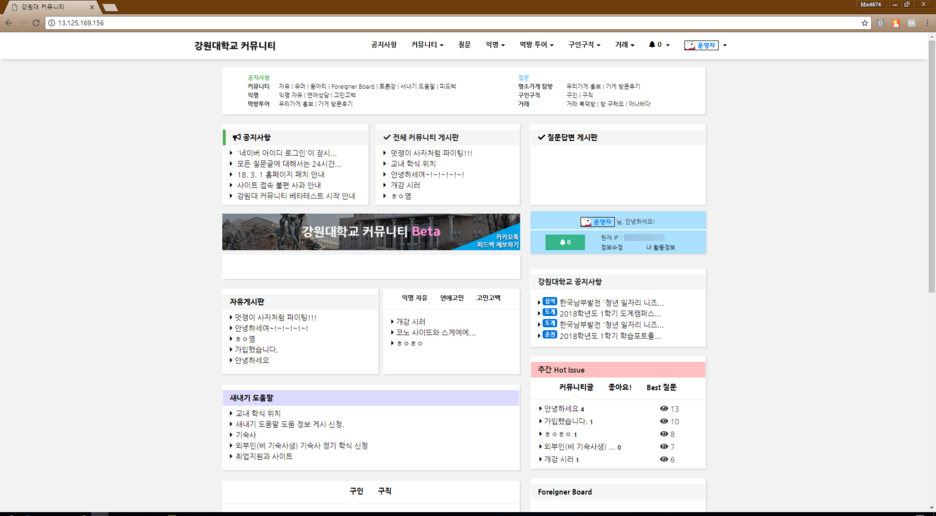936x516 pixels.
Task: Click the eye icon beside 13 views
Action: pos(664,408)
